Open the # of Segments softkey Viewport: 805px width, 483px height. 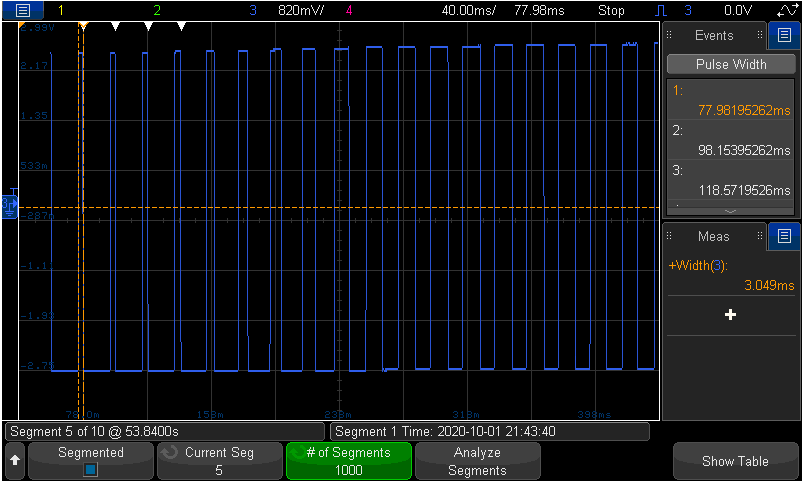click(x=348, y=461)
